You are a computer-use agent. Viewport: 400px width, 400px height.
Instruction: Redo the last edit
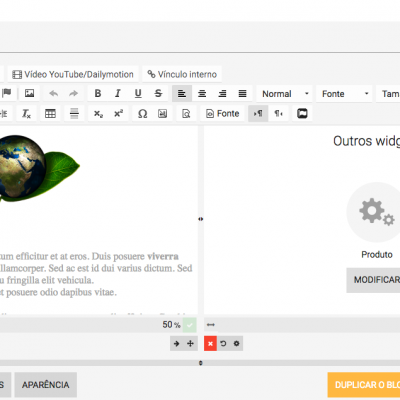point(73,93)
